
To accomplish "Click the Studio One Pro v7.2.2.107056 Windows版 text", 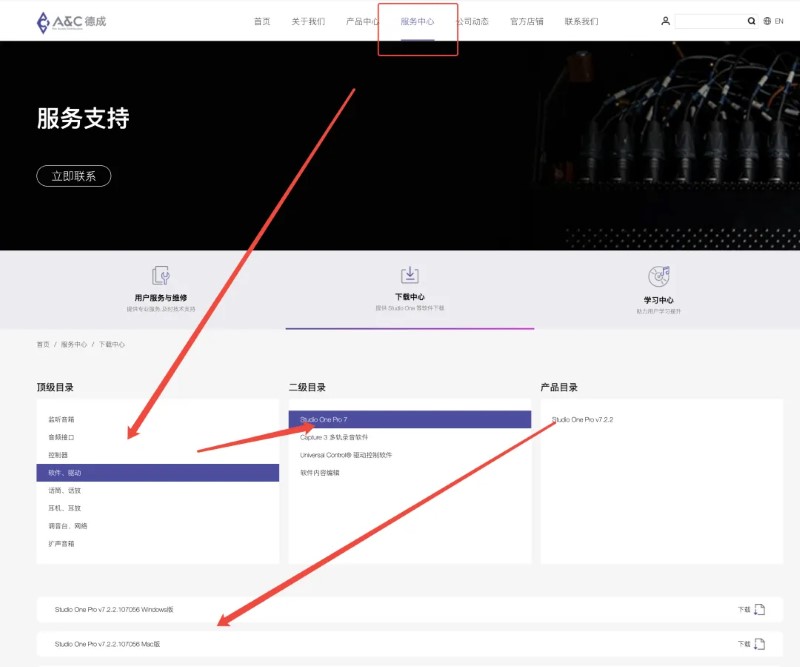I will click(114, 609).
